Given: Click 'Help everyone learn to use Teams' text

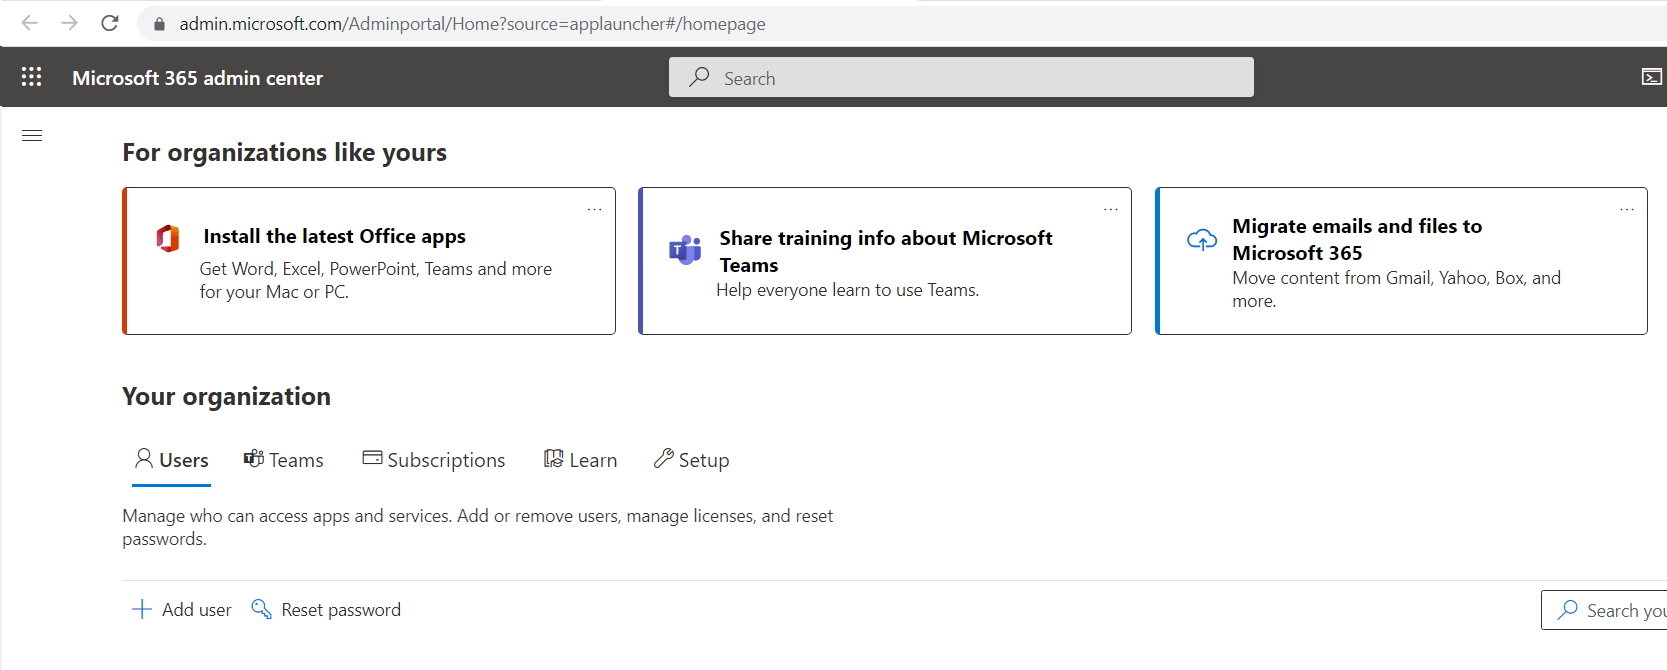Looking at the screenshot, I should click(x=848, y=290).
